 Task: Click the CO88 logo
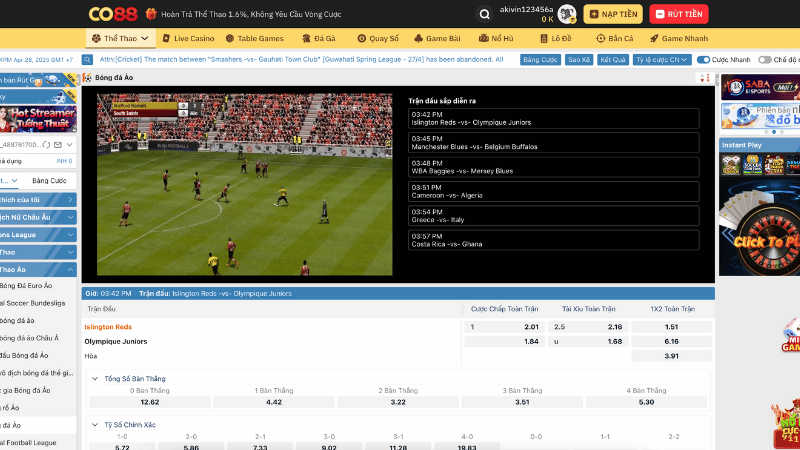(x=113, y=14)
